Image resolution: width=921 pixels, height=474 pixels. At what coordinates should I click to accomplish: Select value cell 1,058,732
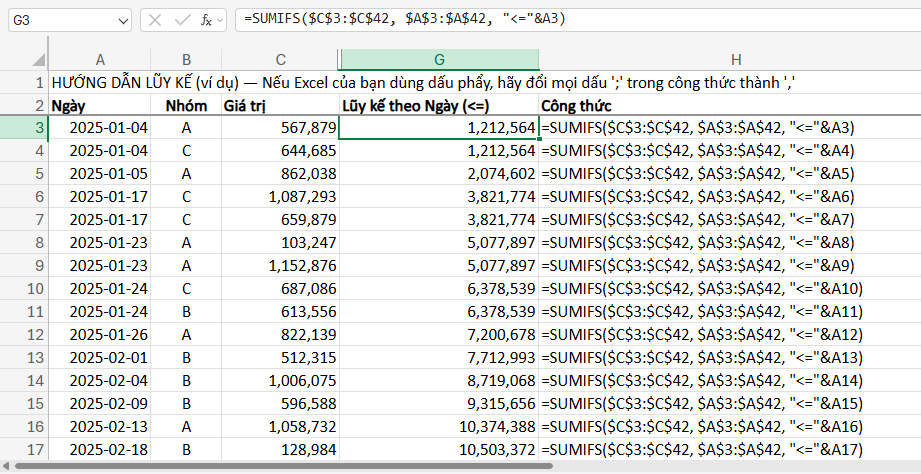point(280,426)
